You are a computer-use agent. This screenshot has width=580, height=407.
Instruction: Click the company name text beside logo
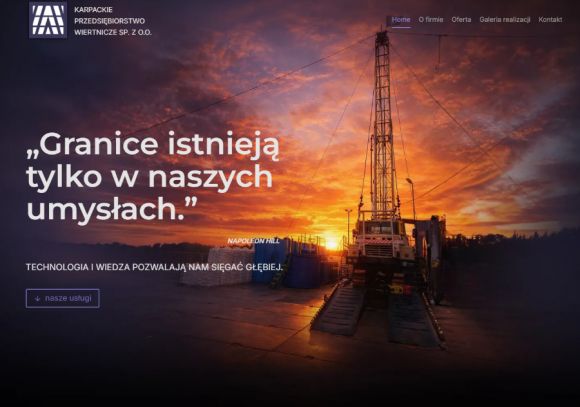tap(113, 21)
